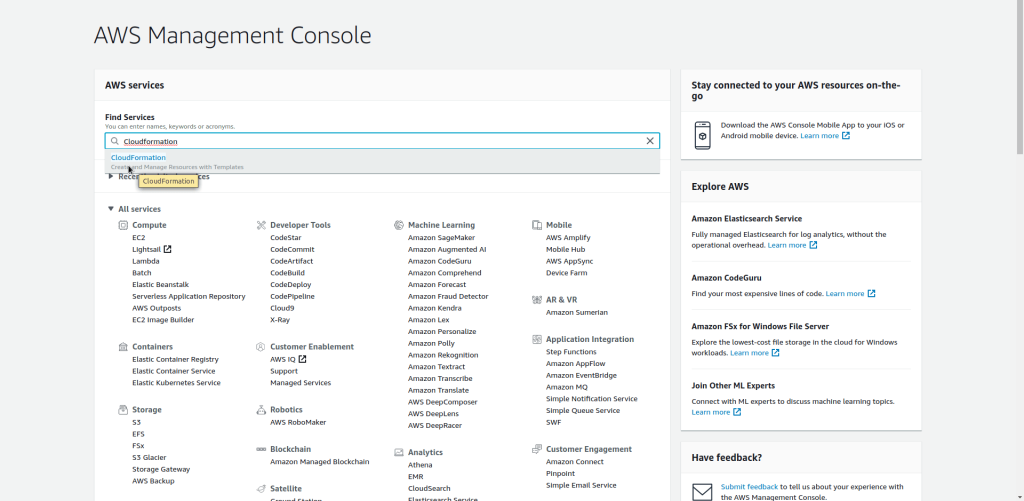Open Learn more for the Console Mobile App
The width and height of the screenshot is (1024, 501).
coord(820,136)
